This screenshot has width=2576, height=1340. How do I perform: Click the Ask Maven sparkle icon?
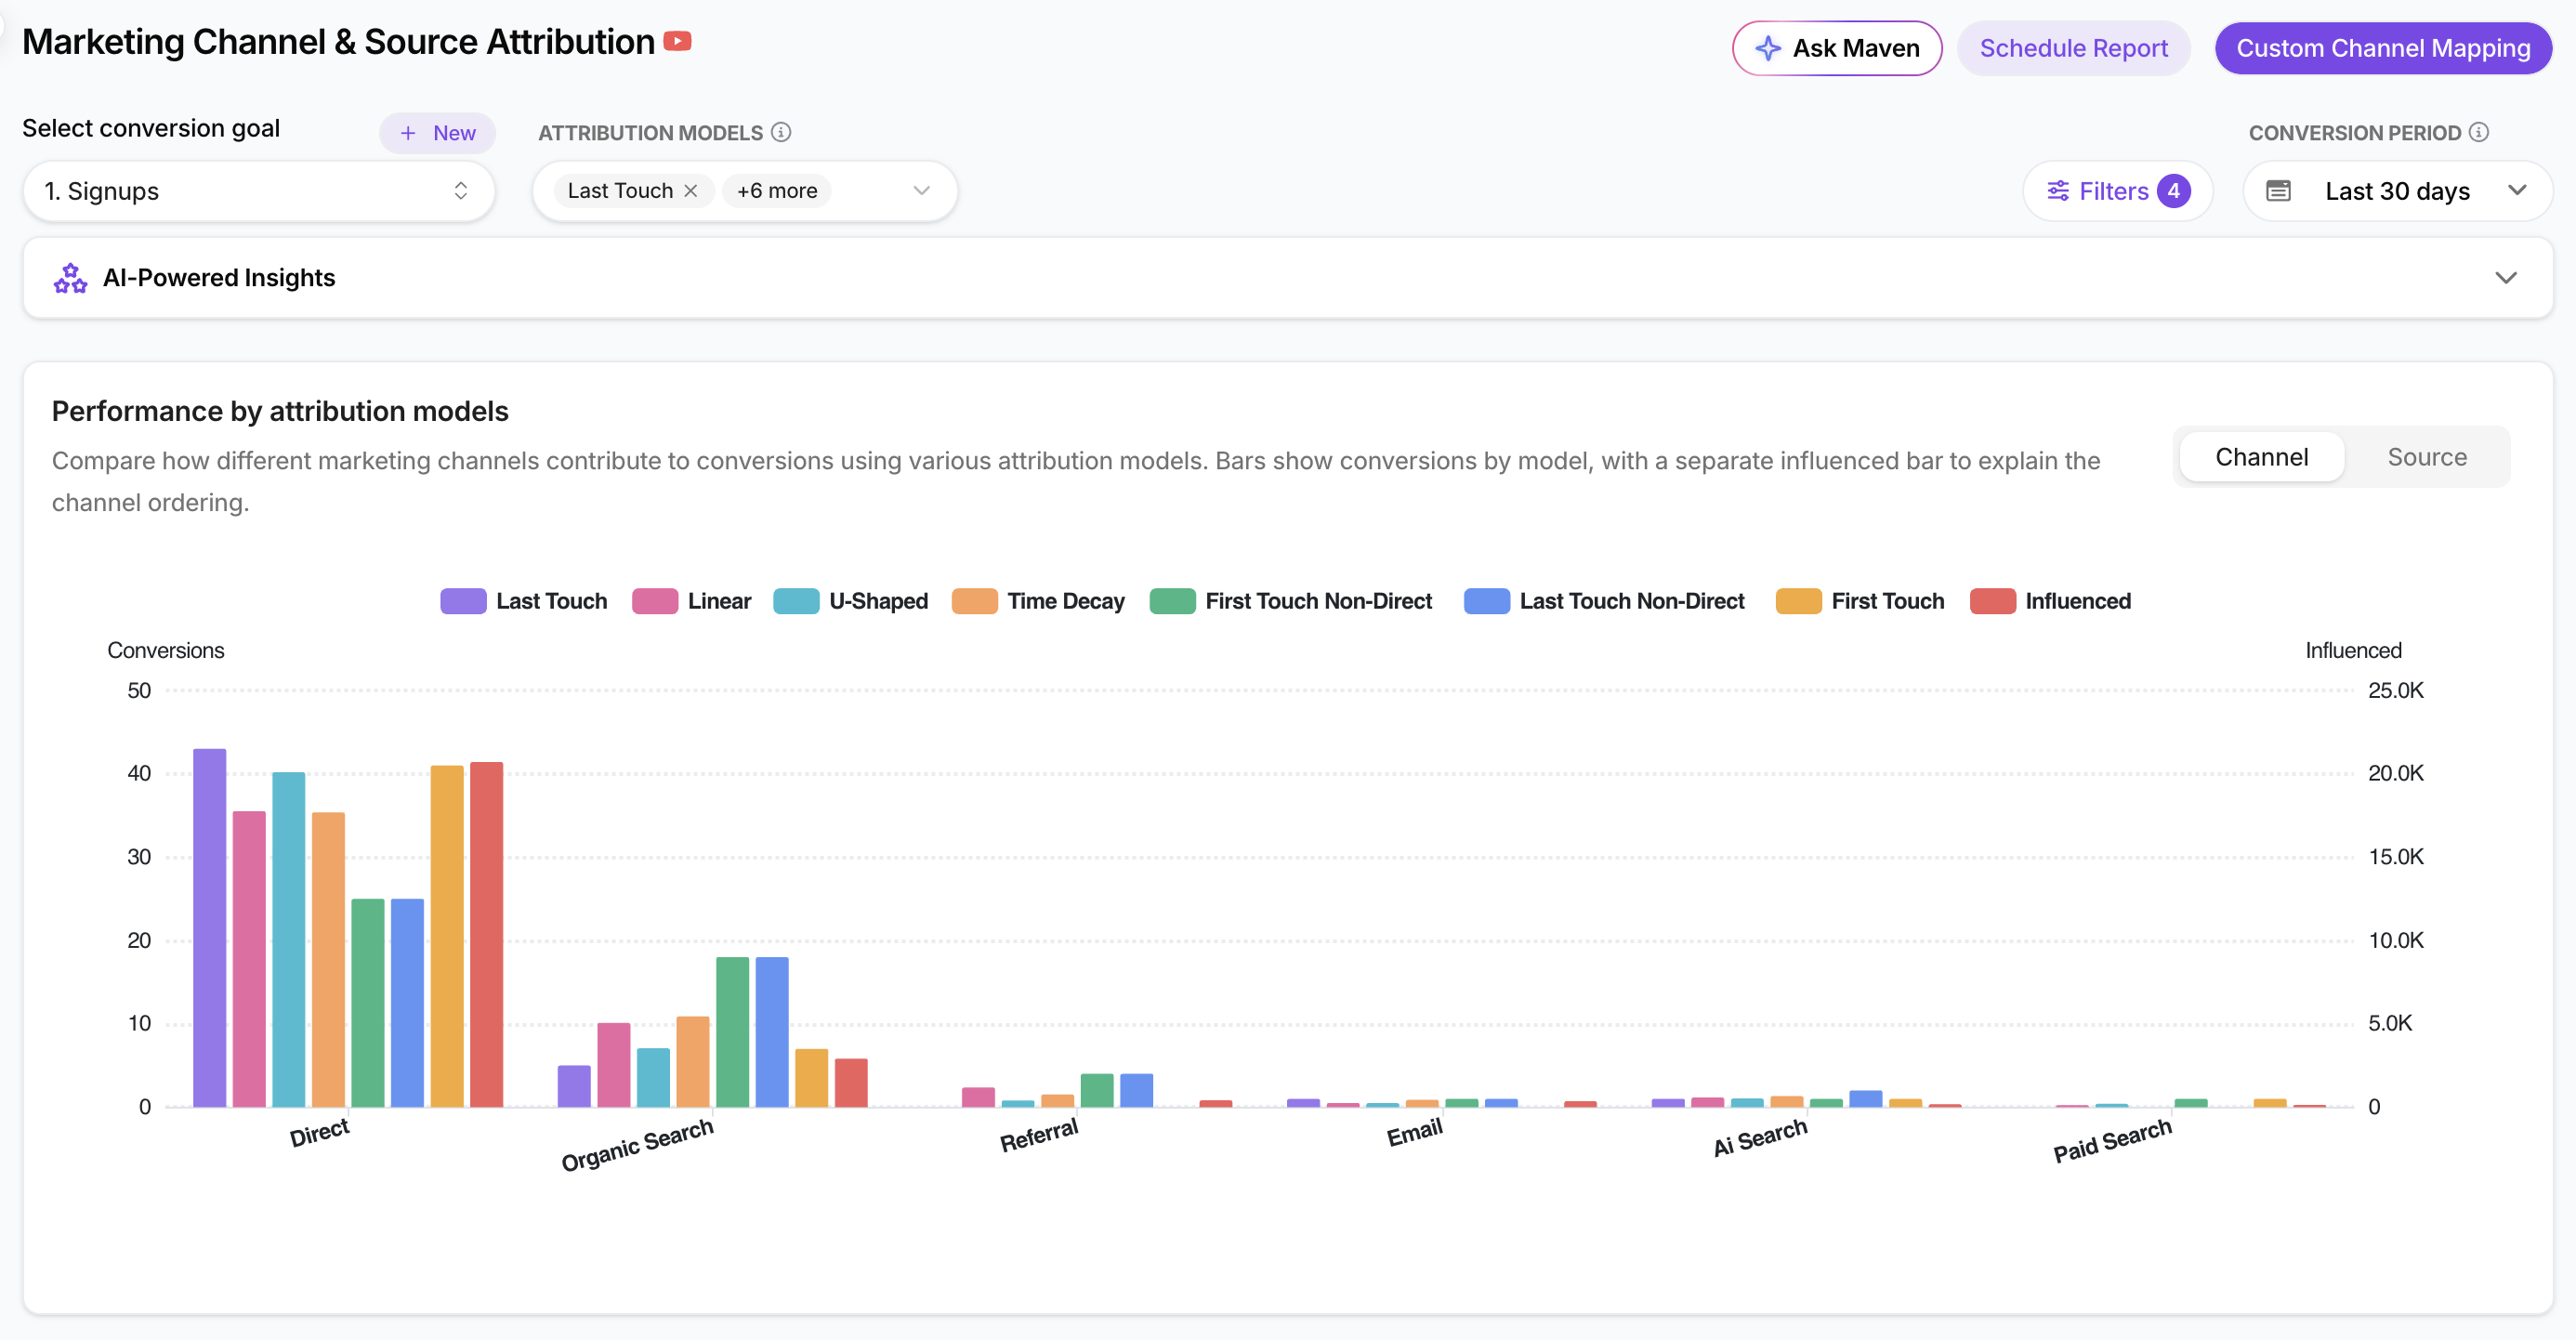[x=1767, y=48]
